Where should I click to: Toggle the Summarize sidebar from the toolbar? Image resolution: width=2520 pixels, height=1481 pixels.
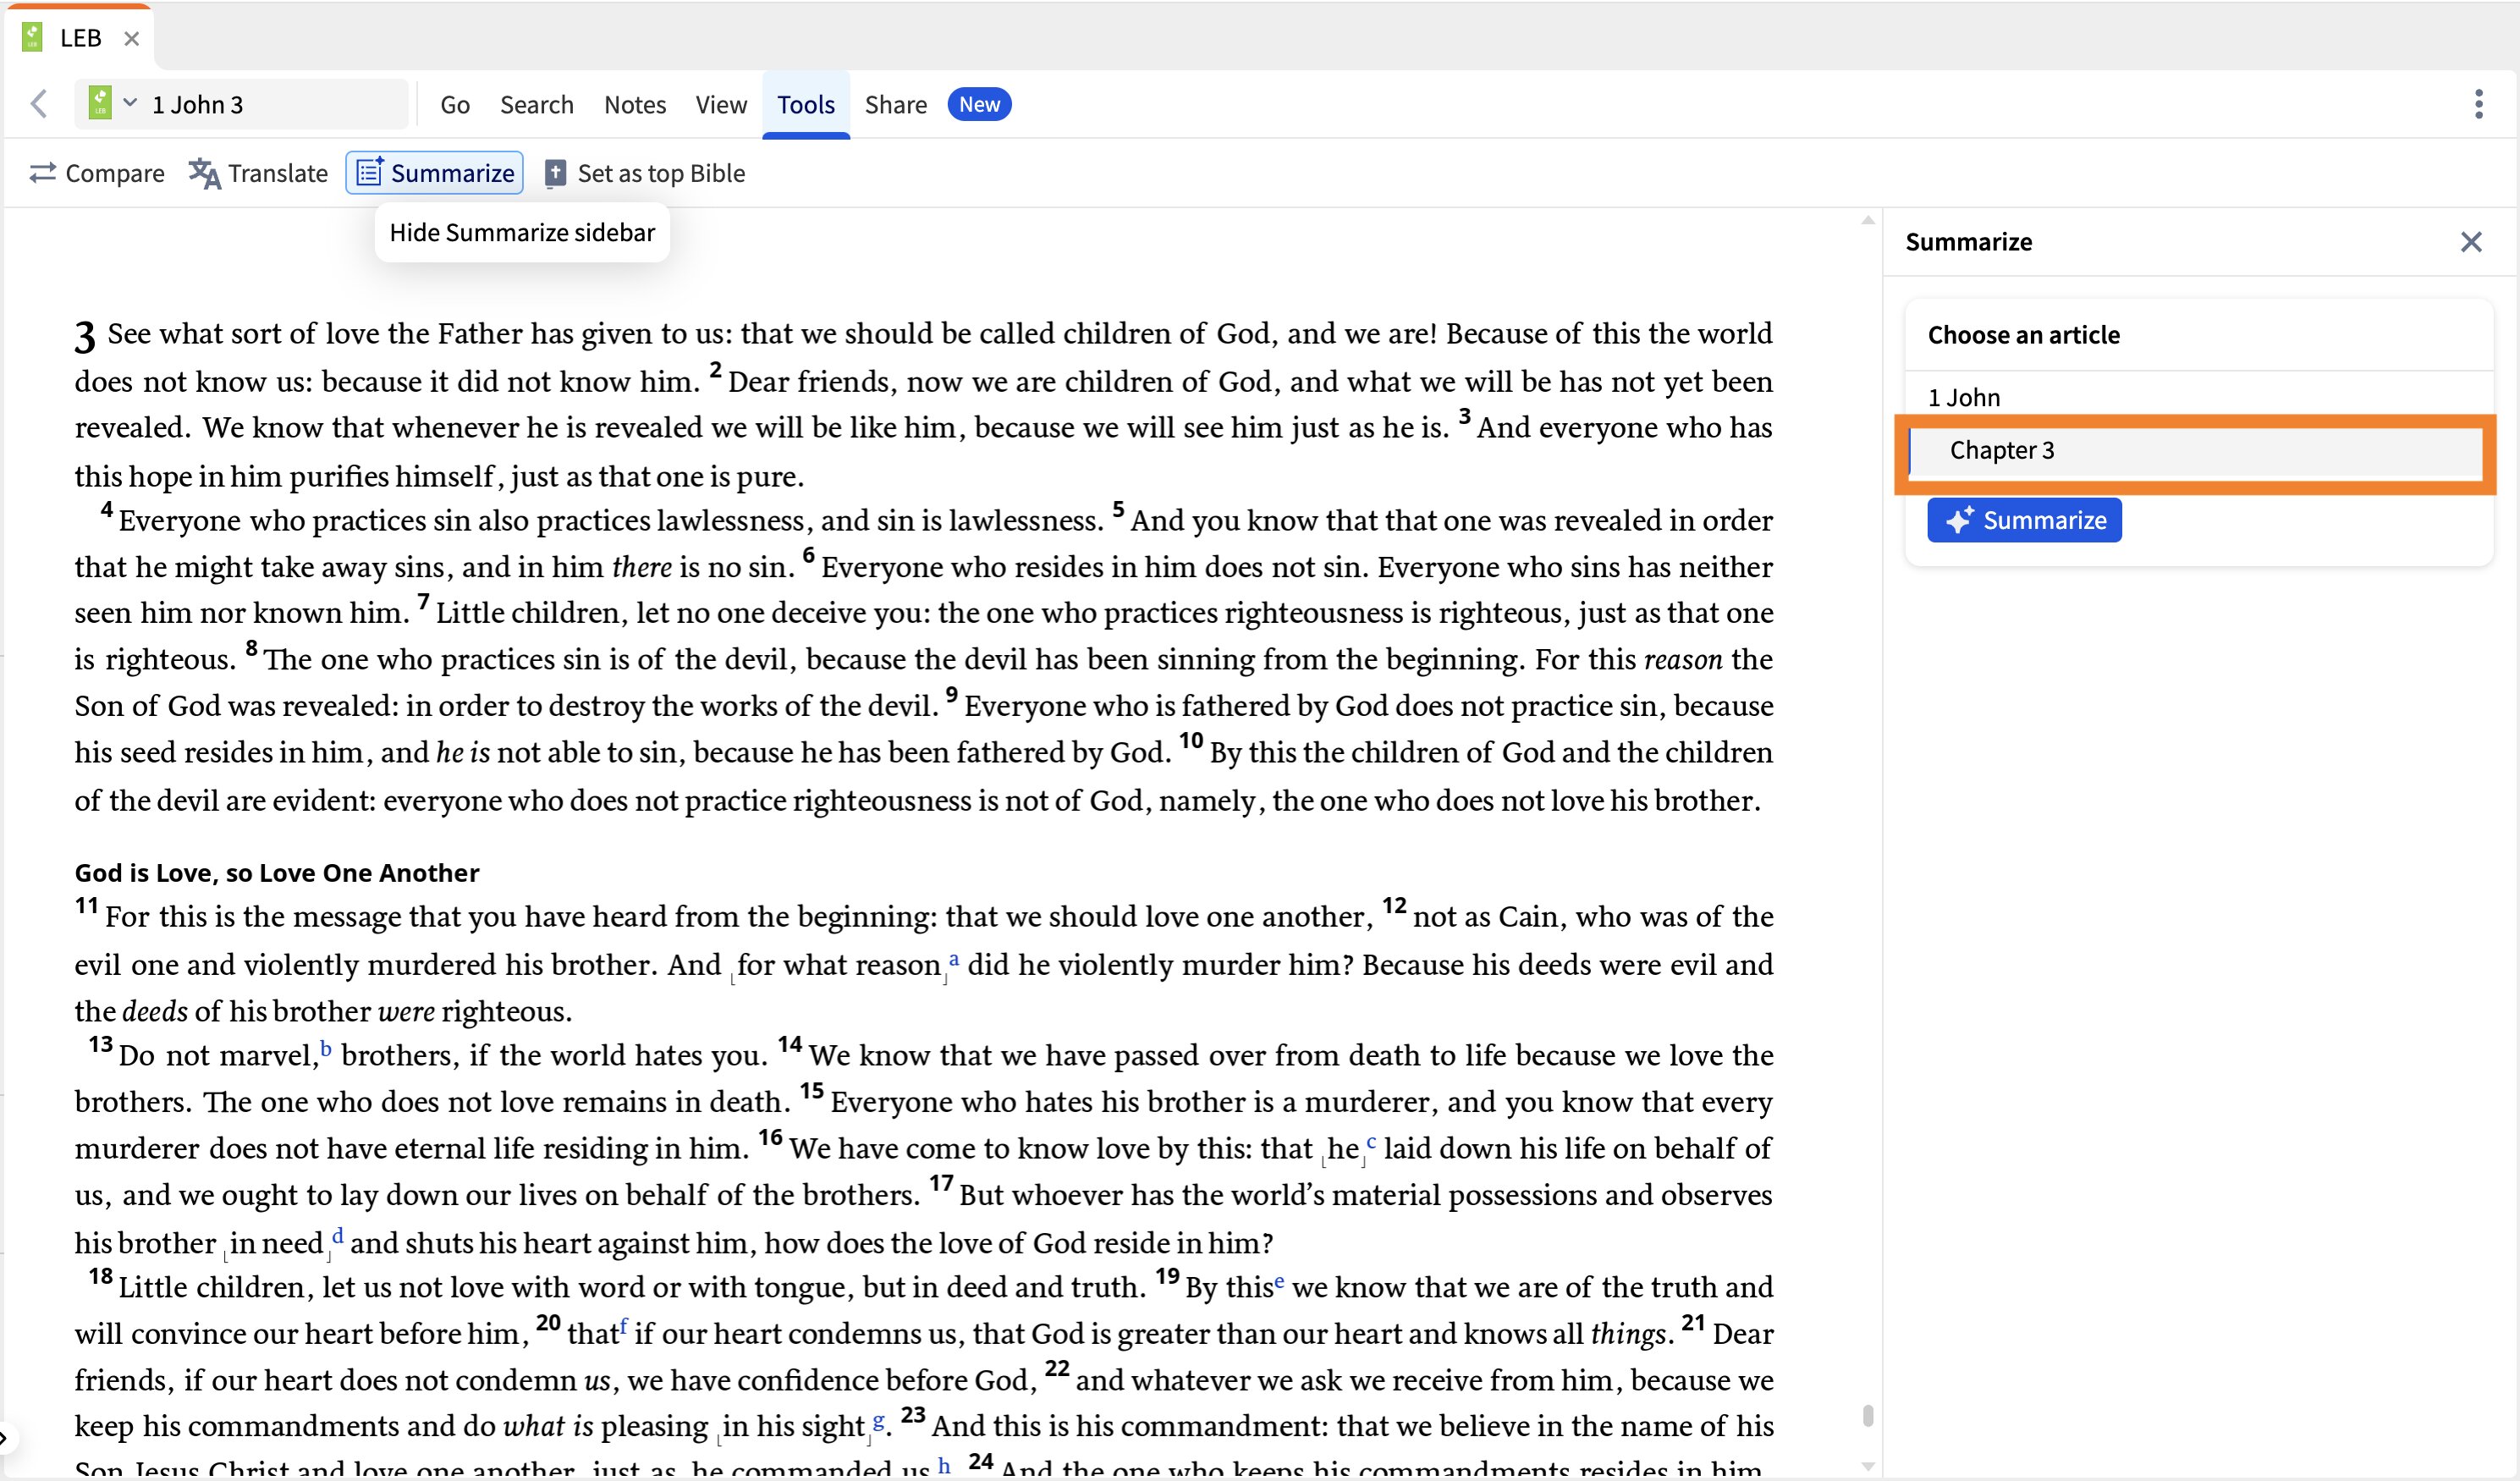coord(434,172)
